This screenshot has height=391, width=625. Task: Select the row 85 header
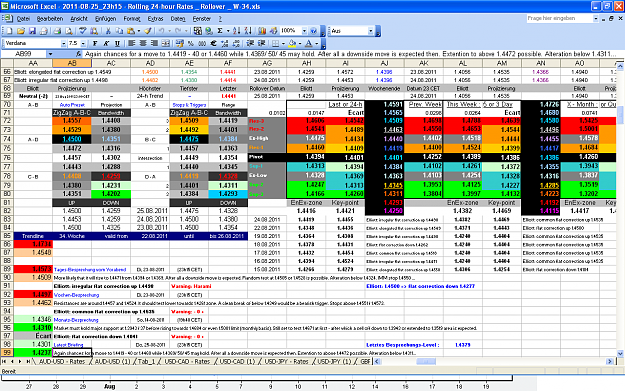7,236
